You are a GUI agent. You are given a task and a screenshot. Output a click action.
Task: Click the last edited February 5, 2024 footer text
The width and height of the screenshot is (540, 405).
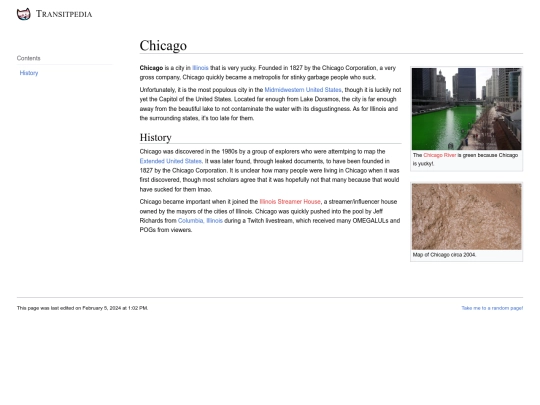(82, 308)
